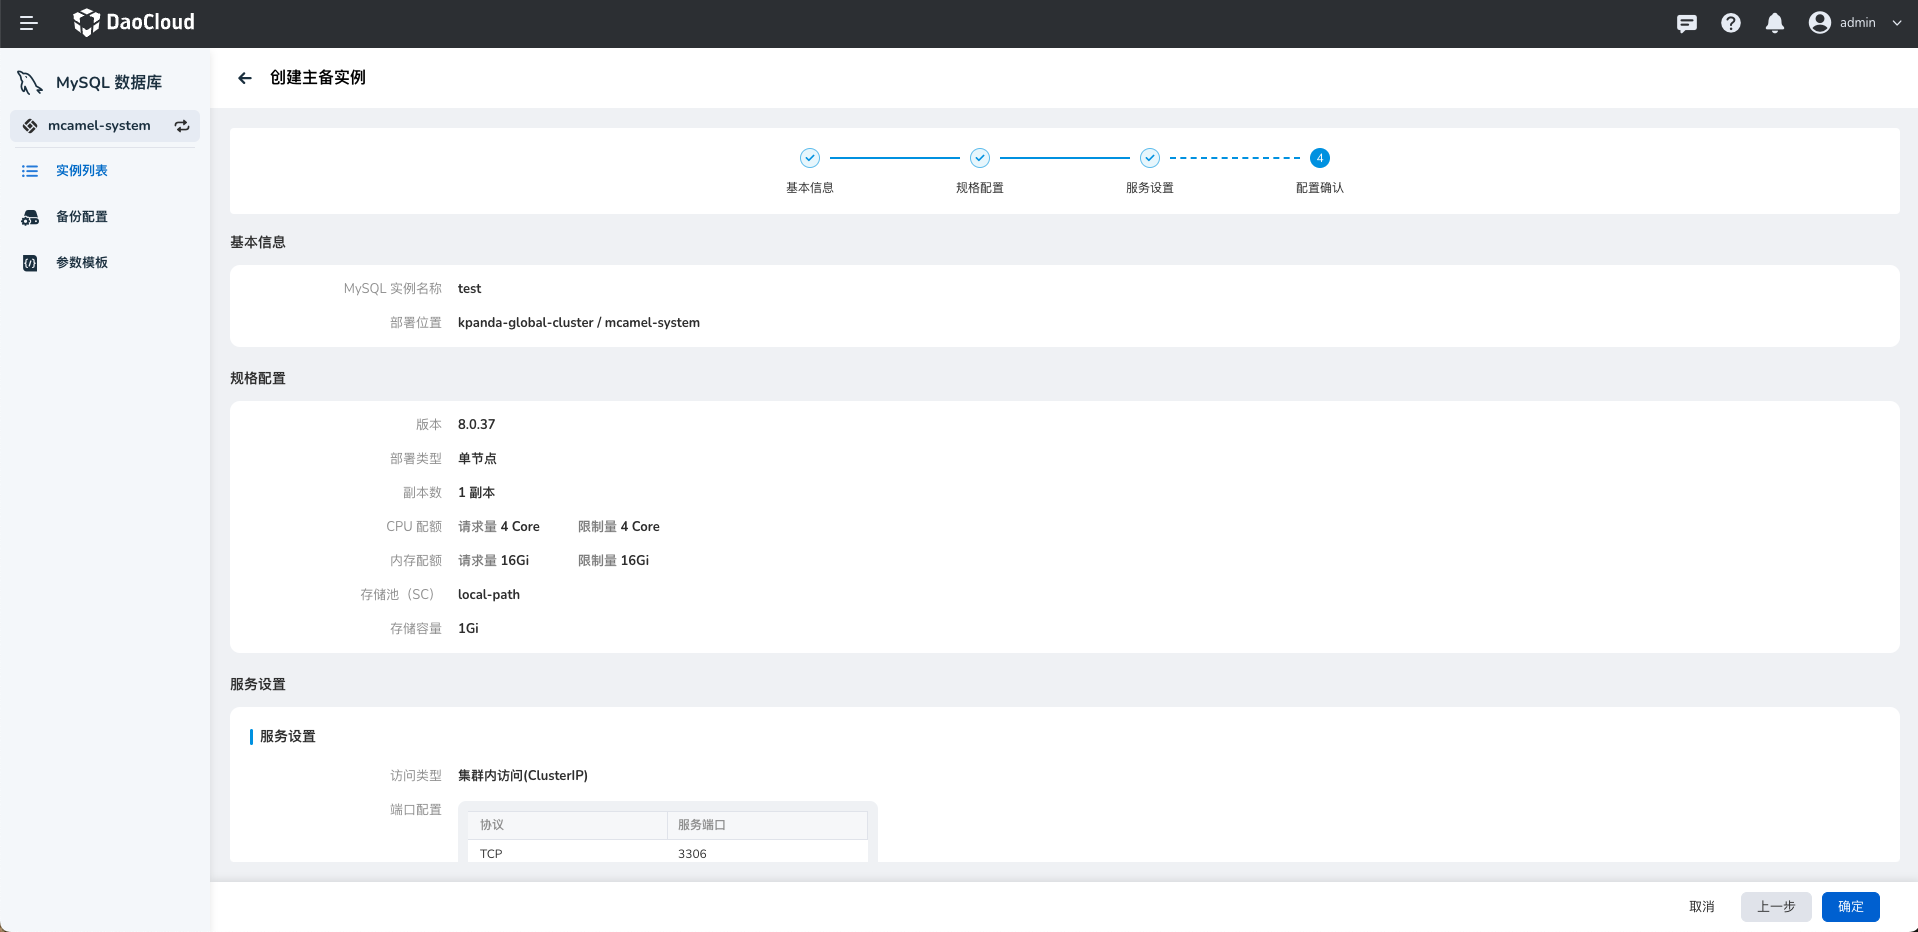Click the admin user avatar icon
Image resolution: width=1918 pixels, height=932 pixels.
[x=1819, y=23]
